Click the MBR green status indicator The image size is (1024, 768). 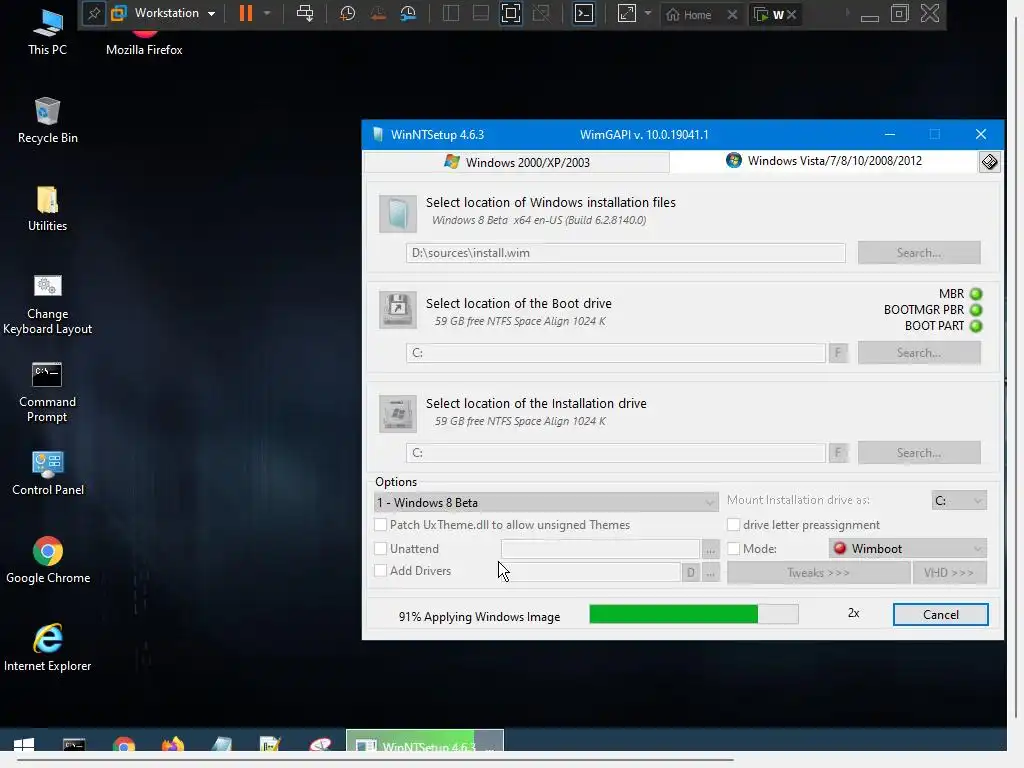click(x=976, y=294)
